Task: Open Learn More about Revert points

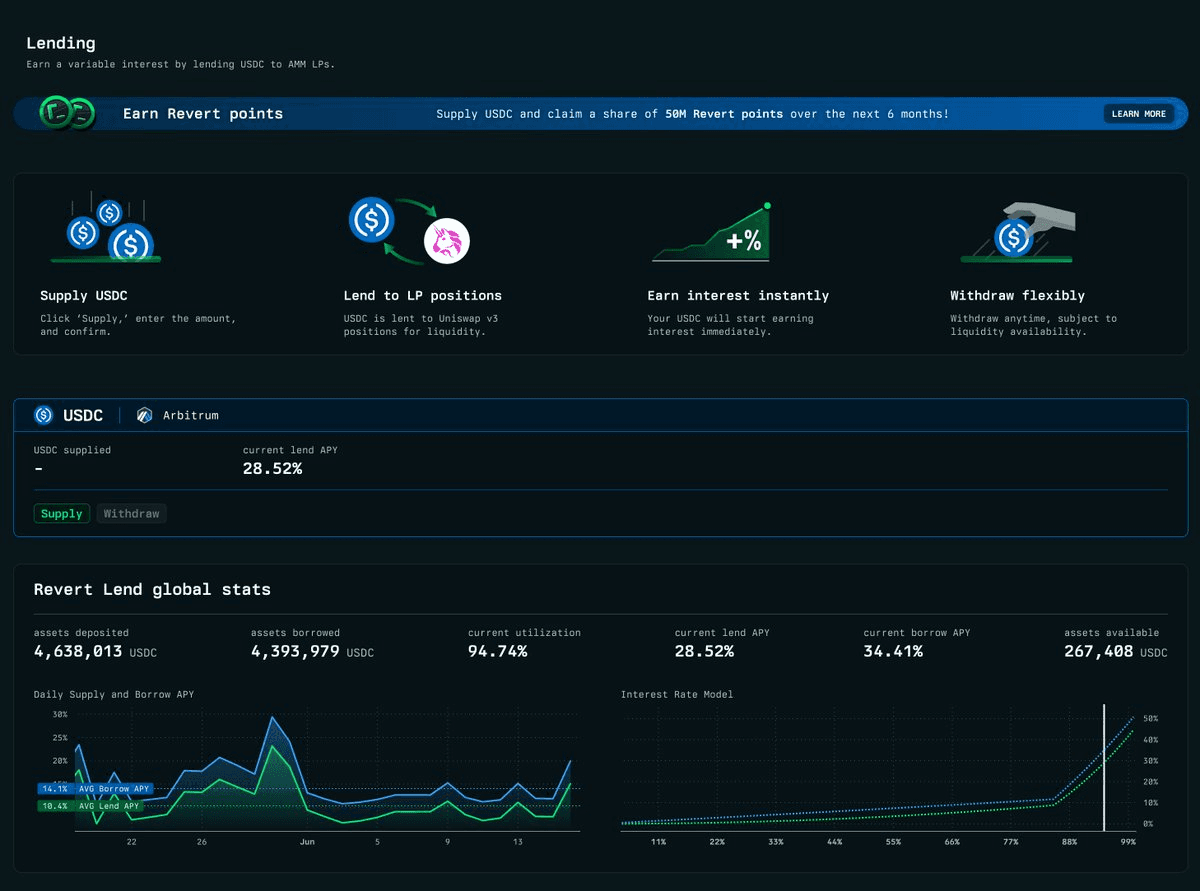Action: (1139, 114)
